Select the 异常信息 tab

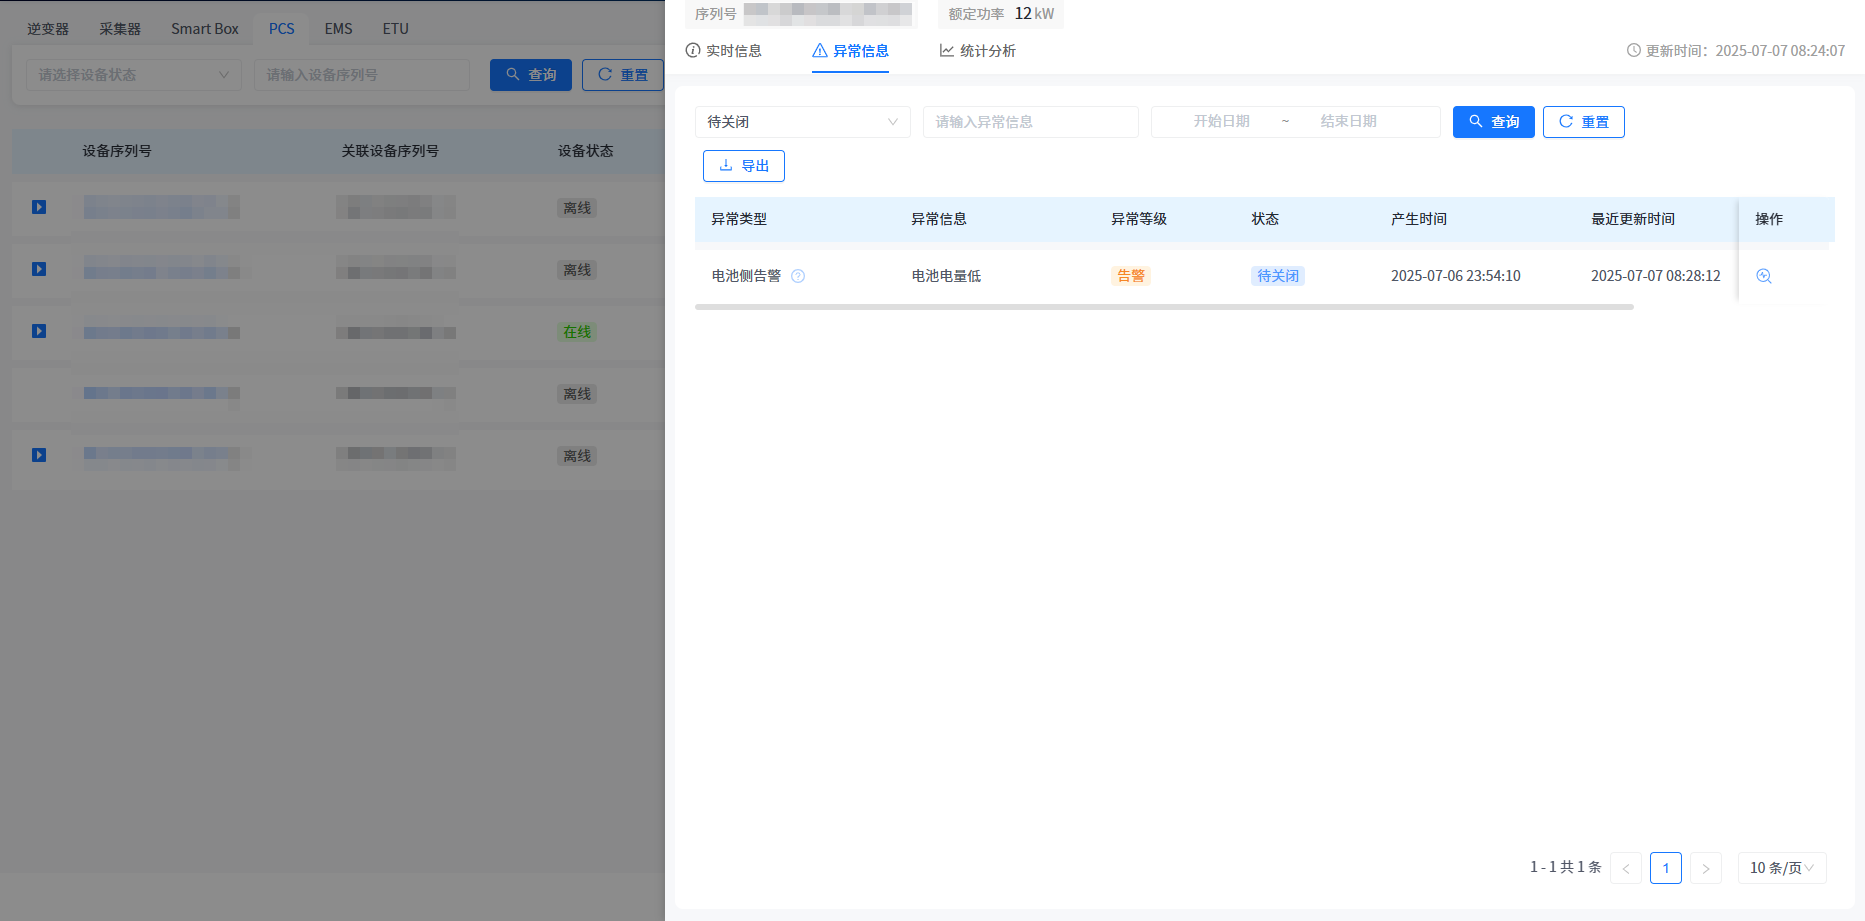coord(850,51)
